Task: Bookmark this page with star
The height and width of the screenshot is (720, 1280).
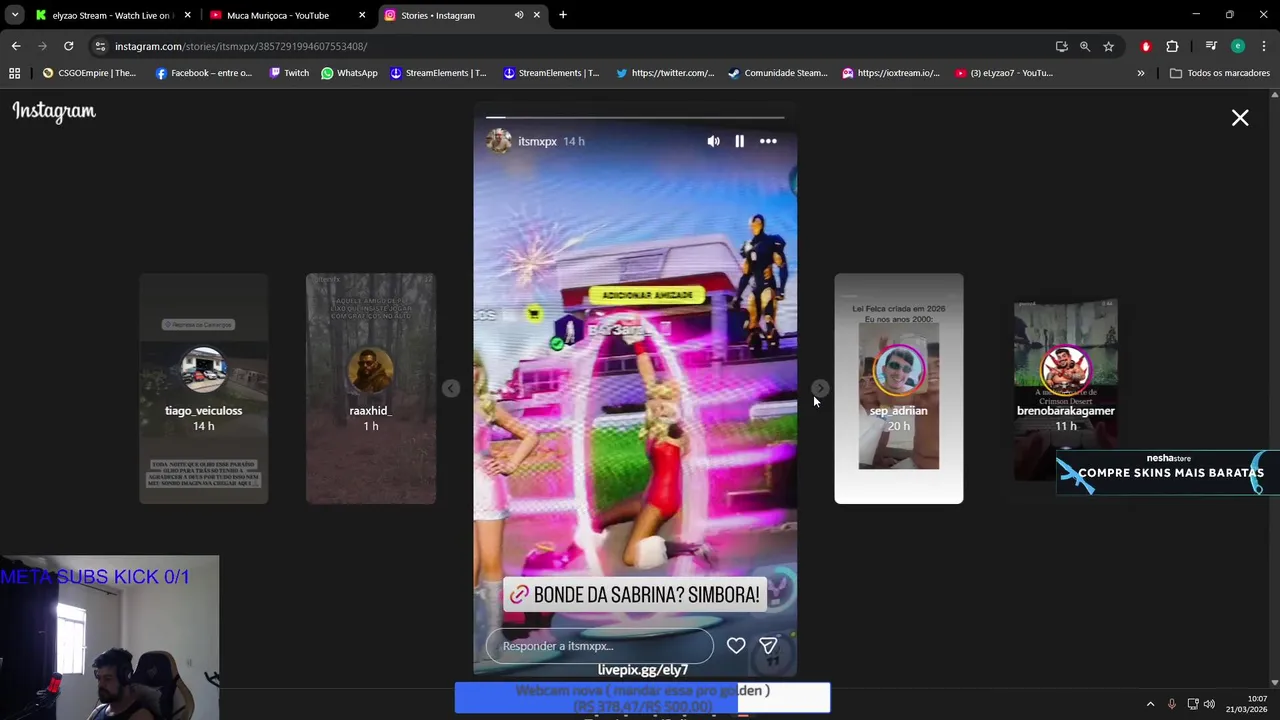Action: (1108, 46)
